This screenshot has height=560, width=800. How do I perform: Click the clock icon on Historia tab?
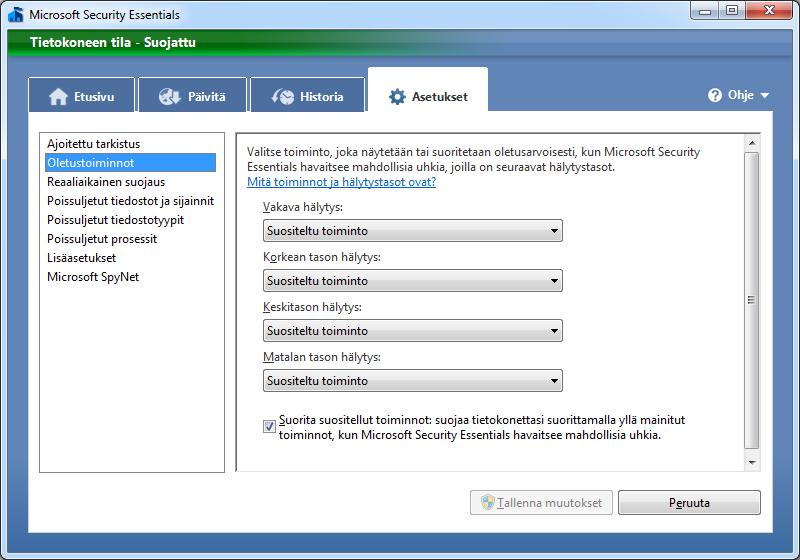point(283,96)
